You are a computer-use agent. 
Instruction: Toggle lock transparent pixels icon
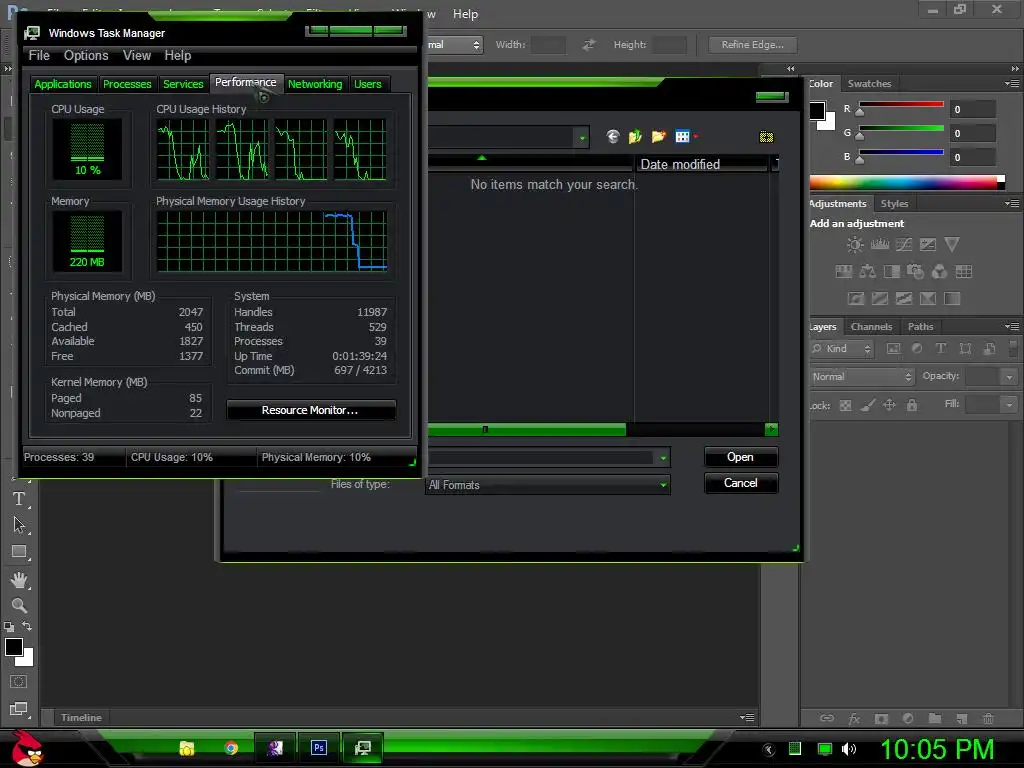[845, 406]
